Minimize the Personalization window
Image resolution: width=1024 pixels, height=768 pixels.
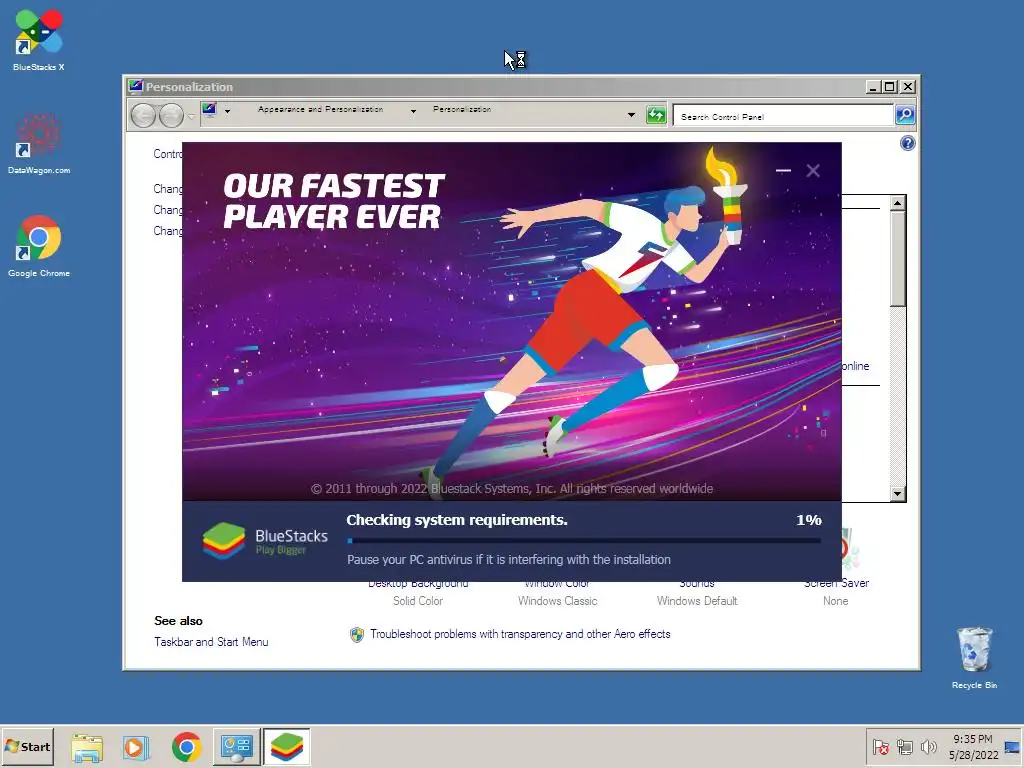tap(873, 87)
